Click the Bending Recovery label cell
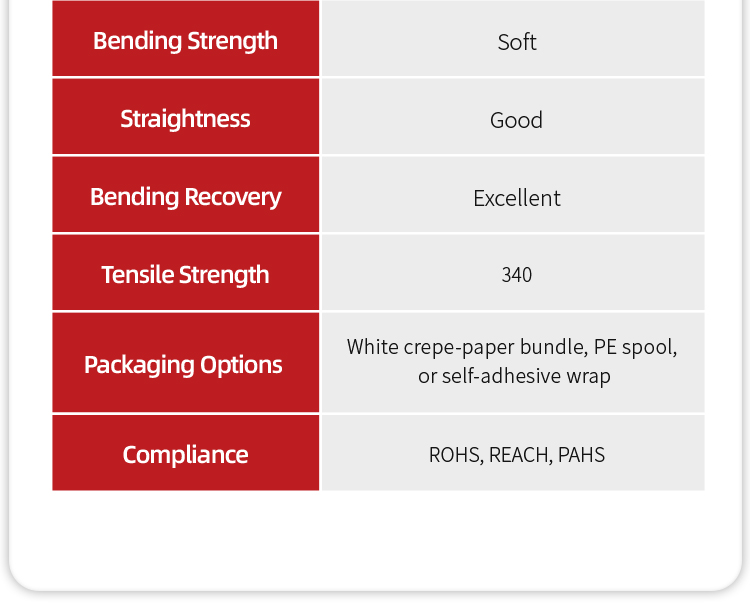This screenshot has width=750, height=606. pyautogui.click(x=186, y=195)
